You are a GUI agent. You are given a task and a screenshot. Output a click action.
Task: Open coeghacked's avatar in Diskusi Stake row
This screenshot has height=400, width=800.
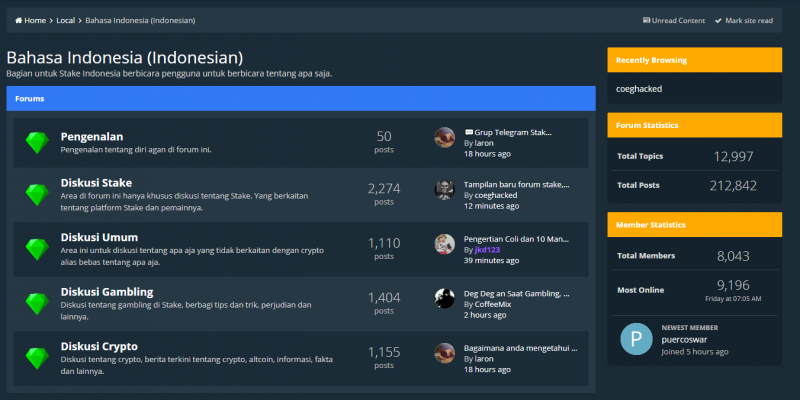click(x=444, y=190)
